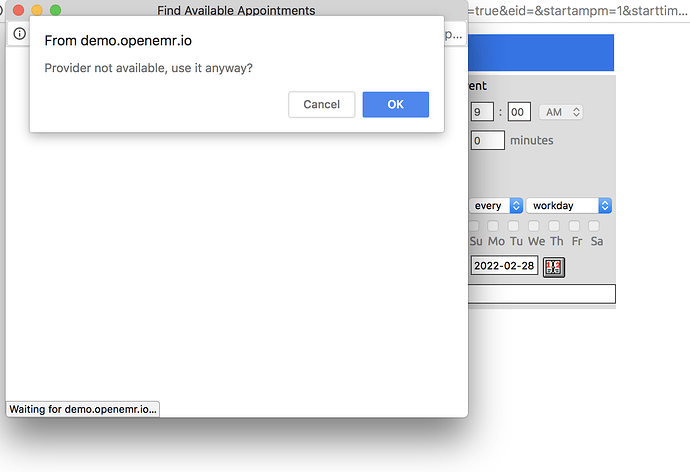Click the site info icon in address bar

coord(19,33)
